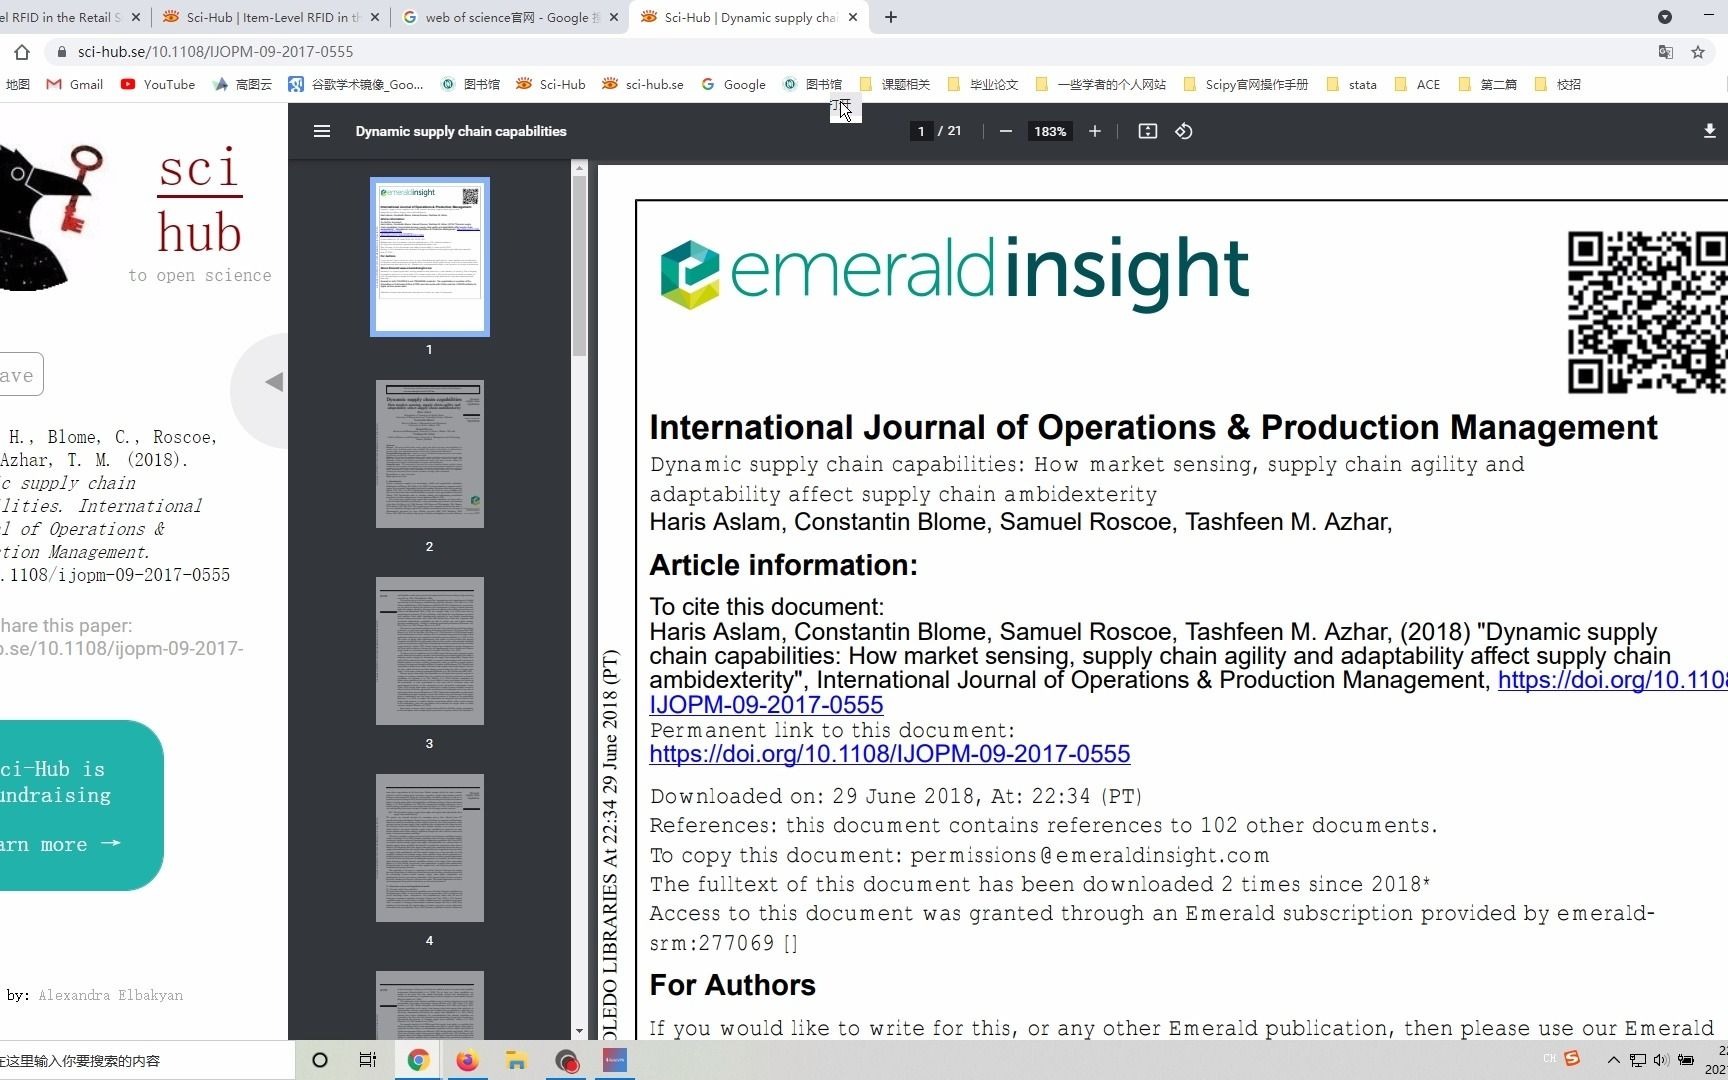The width and height of the screenshot is (1728, 1080).
Task: Close the Dynamic supply chain tab
Action: (x=853, y=17)
